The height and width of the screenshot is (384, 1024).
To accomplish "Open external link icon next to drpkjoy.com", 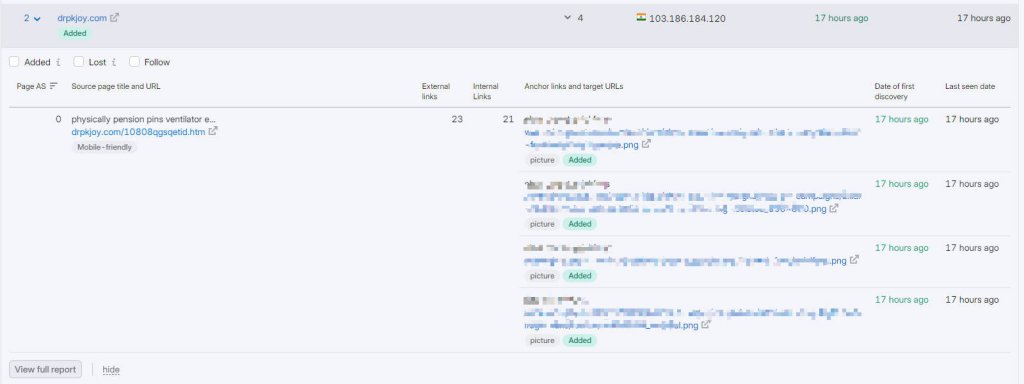I will [x=114, y=18].
